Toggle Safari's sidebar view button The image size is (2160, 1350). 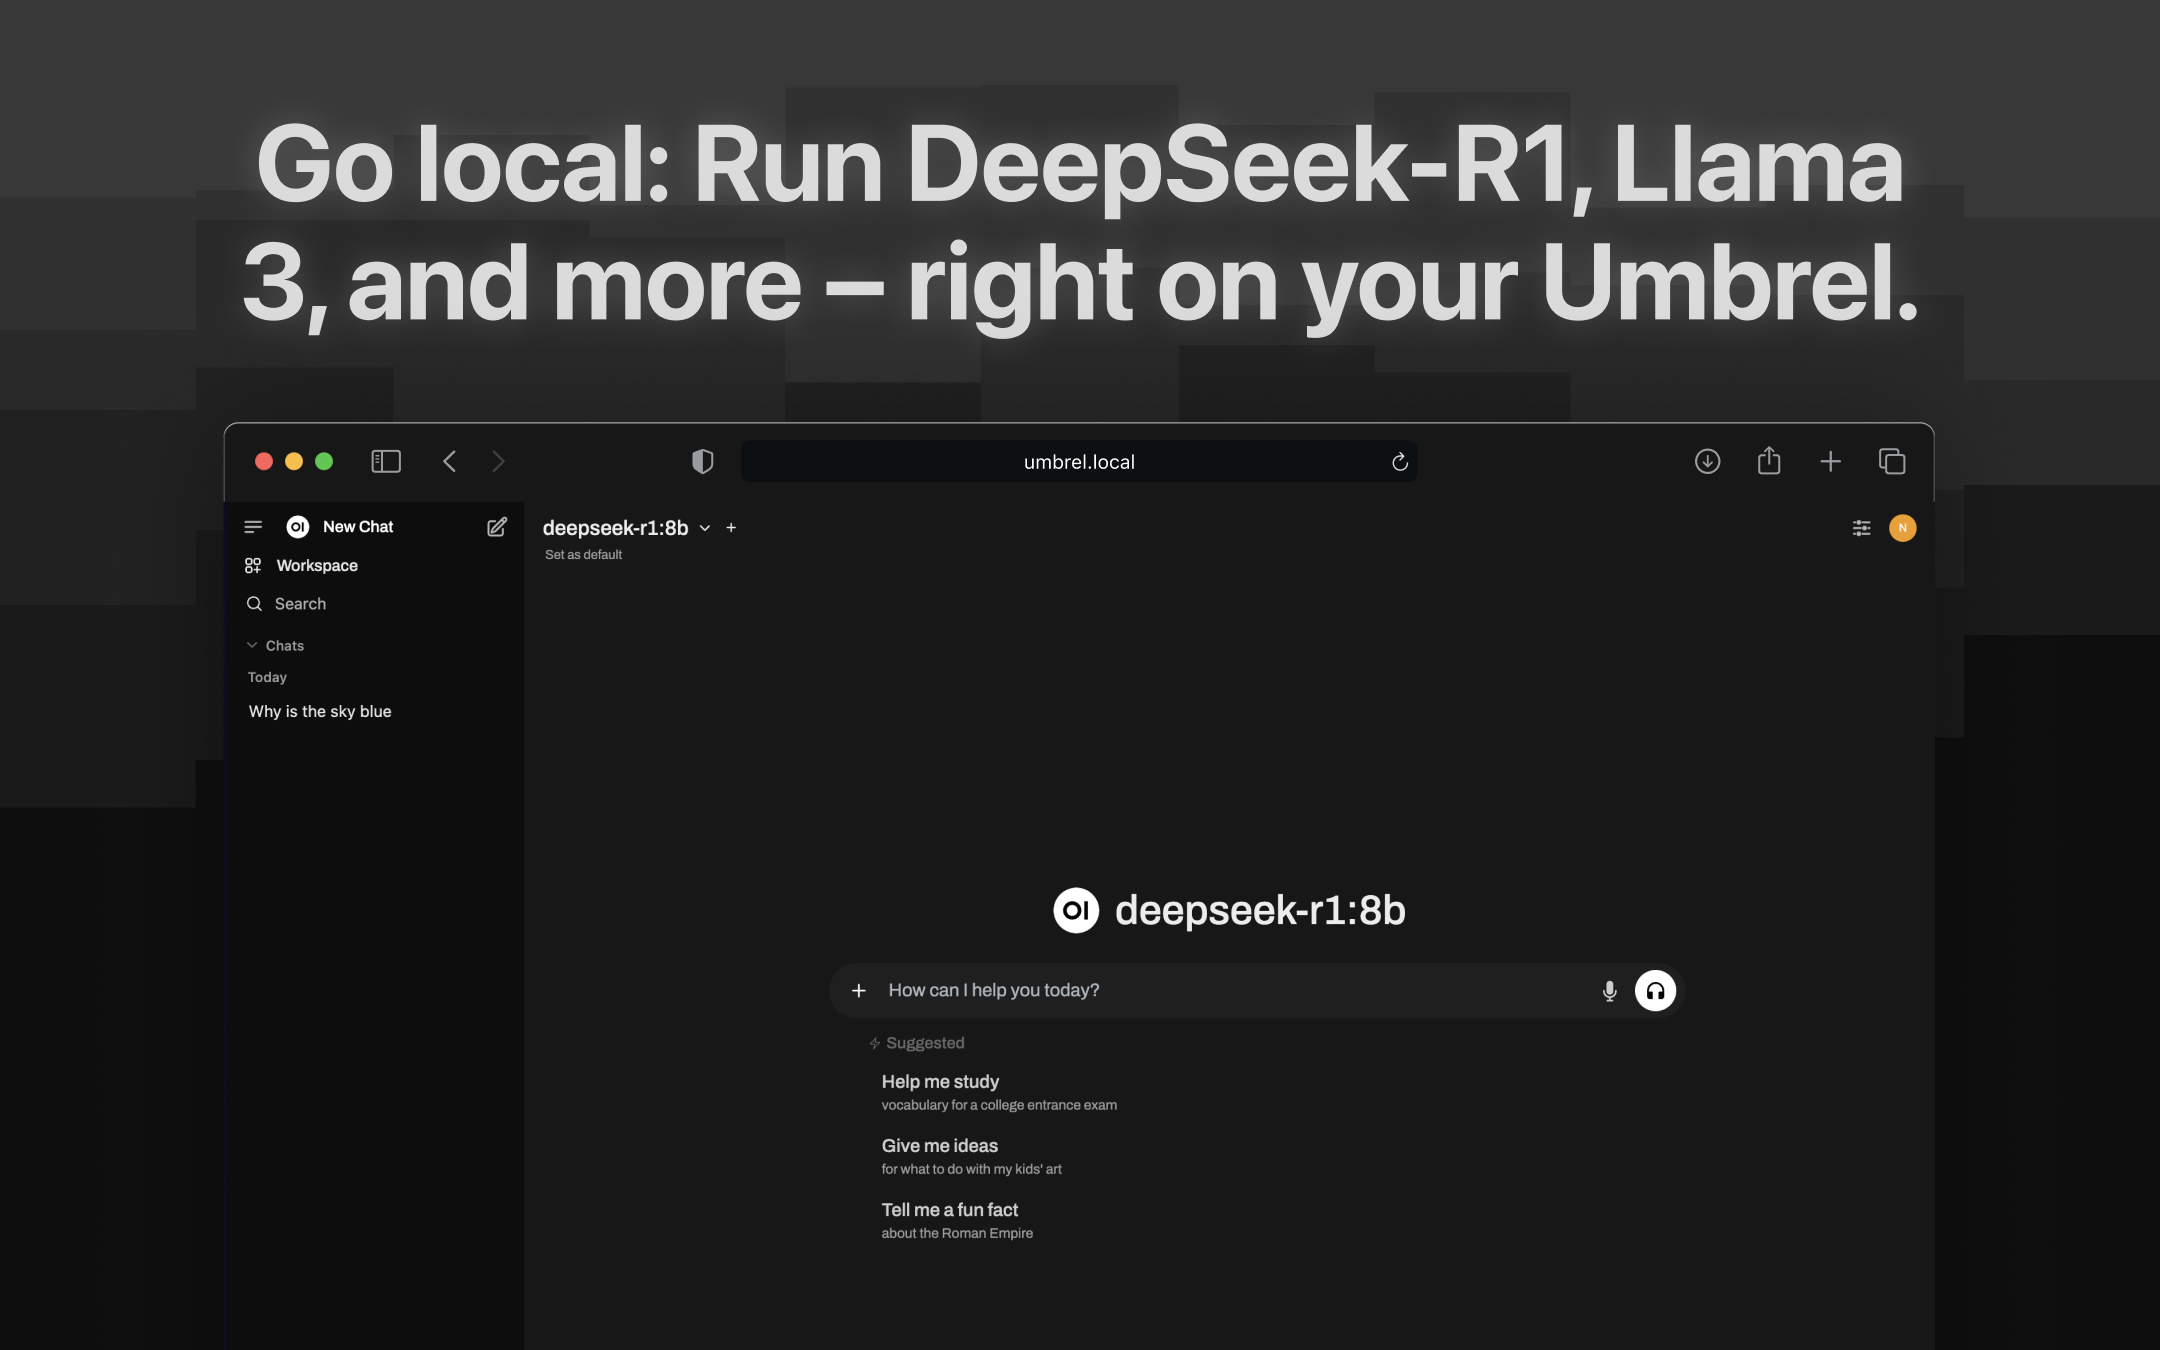pos(386,461)
